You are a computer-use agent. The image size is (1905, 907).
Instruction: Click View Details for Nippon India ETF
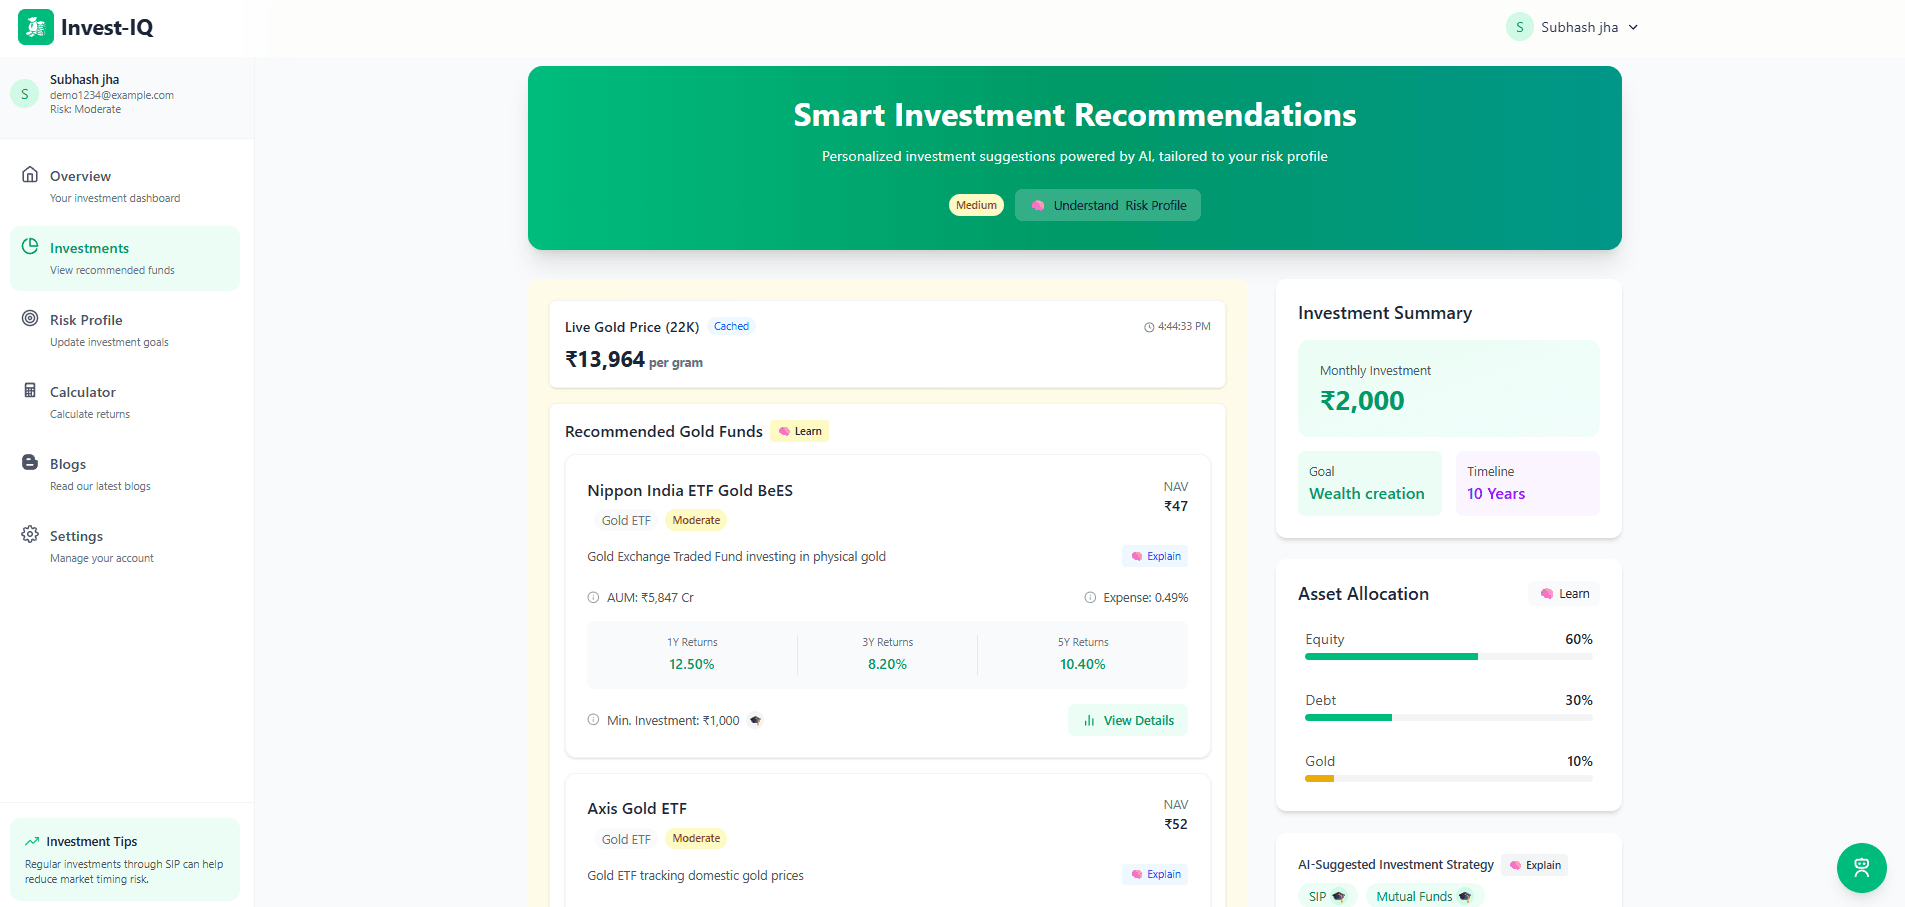1128,720
